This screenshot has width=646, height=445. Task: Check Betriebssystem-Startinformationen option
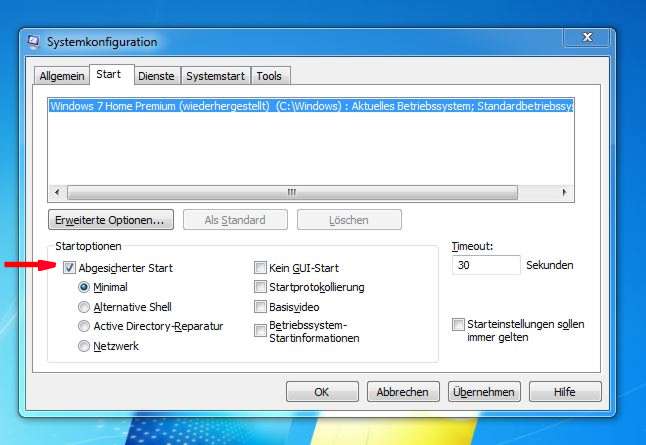pos(260,330)
